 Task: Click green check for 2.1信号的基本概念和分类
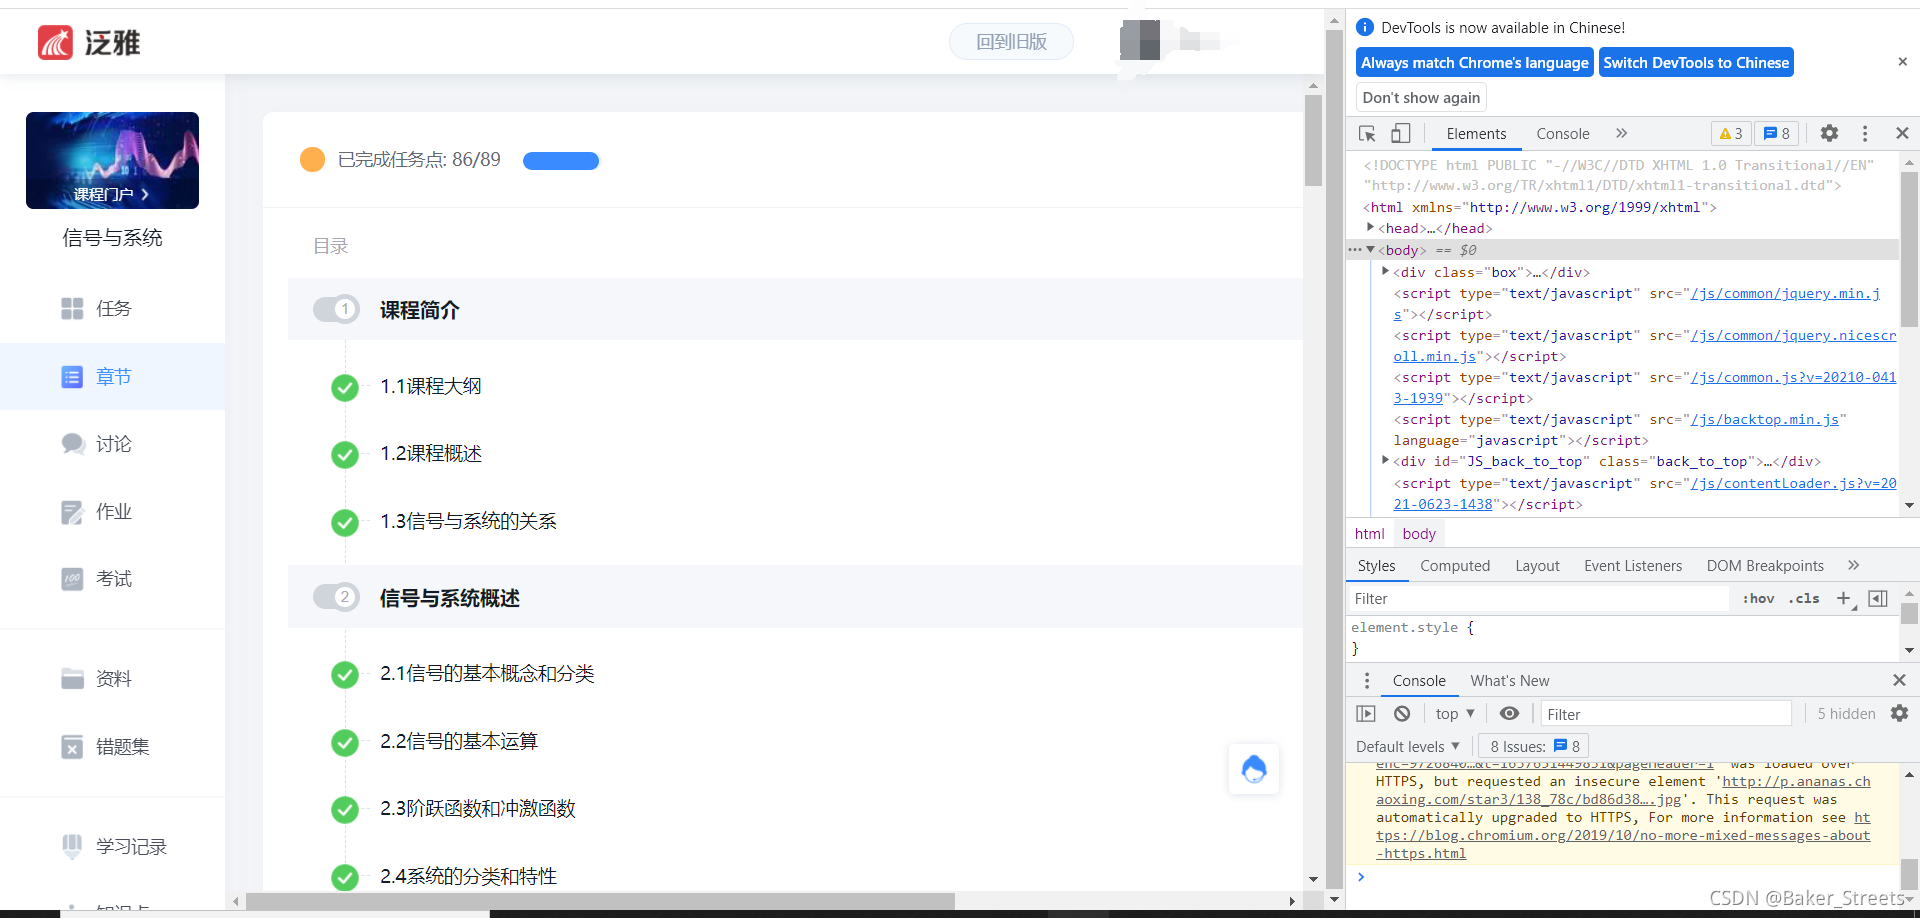point(345,675)
